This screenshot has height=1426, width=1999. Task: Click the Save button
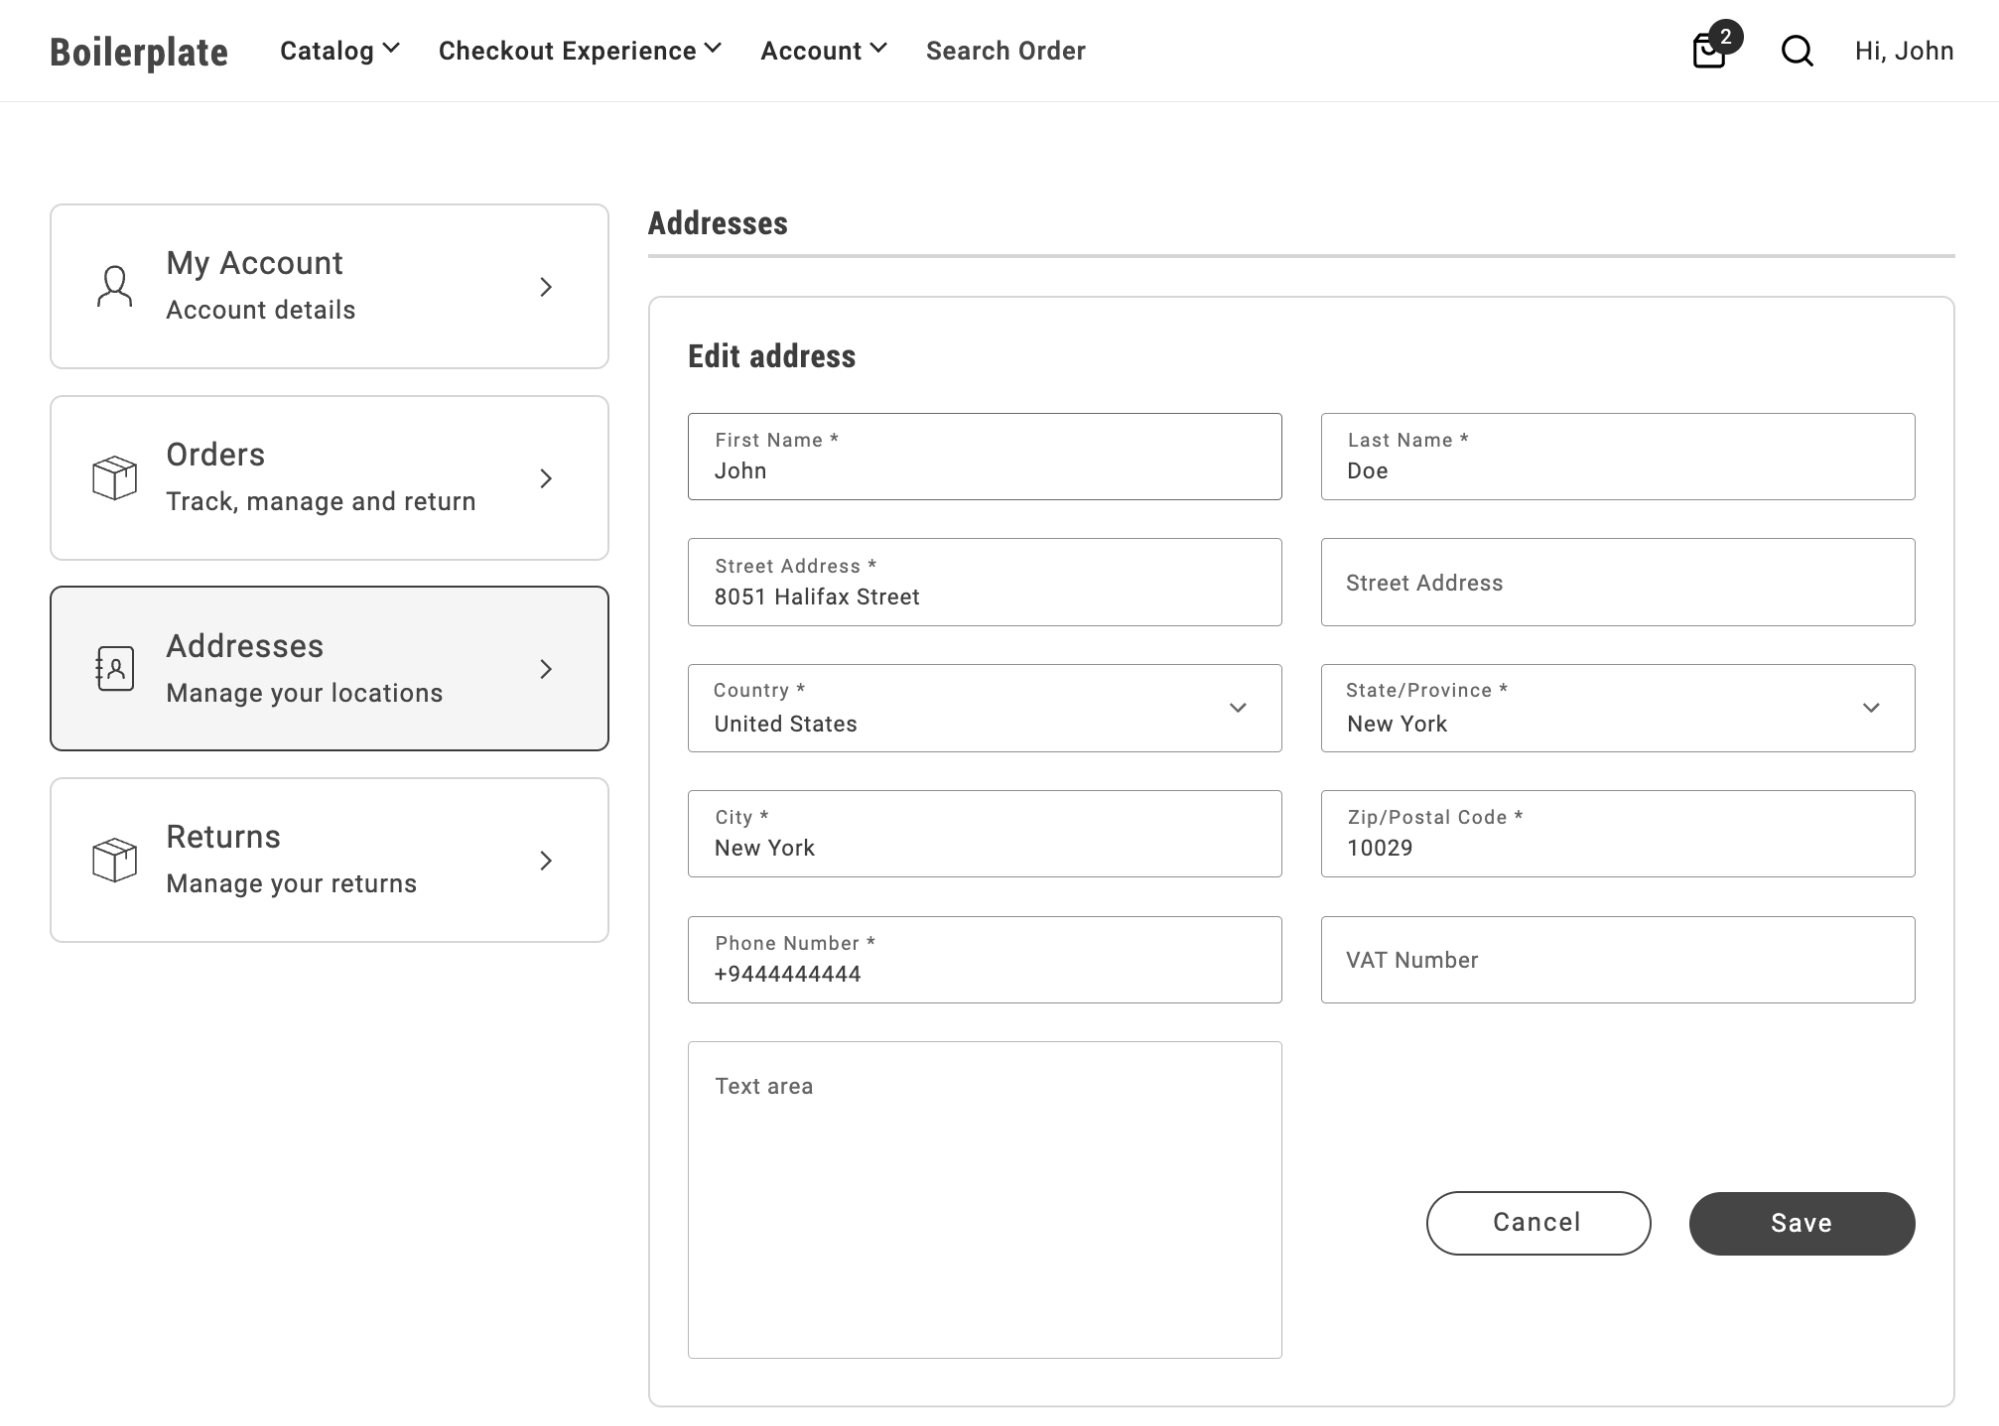[1801, 1222]
